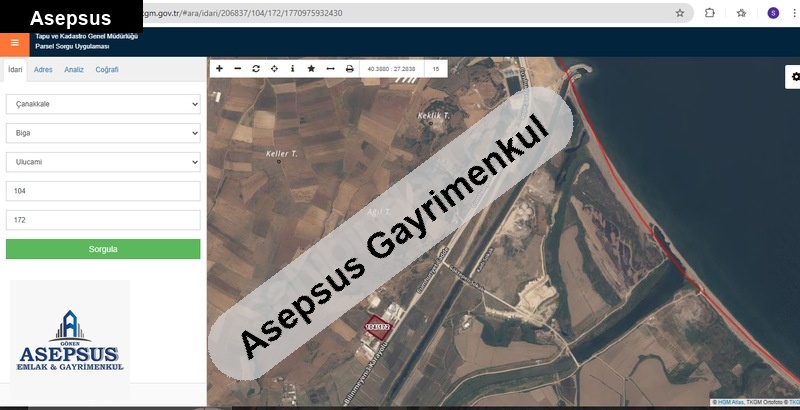This screenshot has width=800, height=410.
Task: Zoom in with the plus map tool
Action: pyautogui.click(x=220, y=69)
